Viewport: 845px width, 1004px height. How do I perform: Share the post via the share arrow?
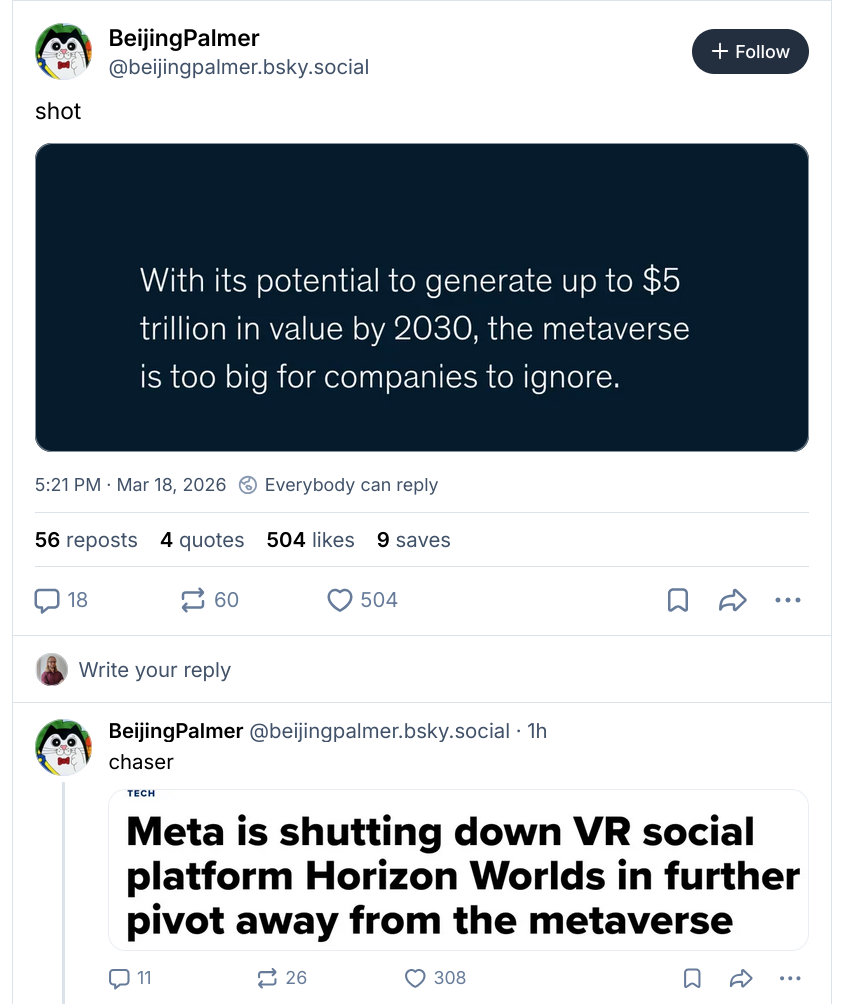coord(733,600)
